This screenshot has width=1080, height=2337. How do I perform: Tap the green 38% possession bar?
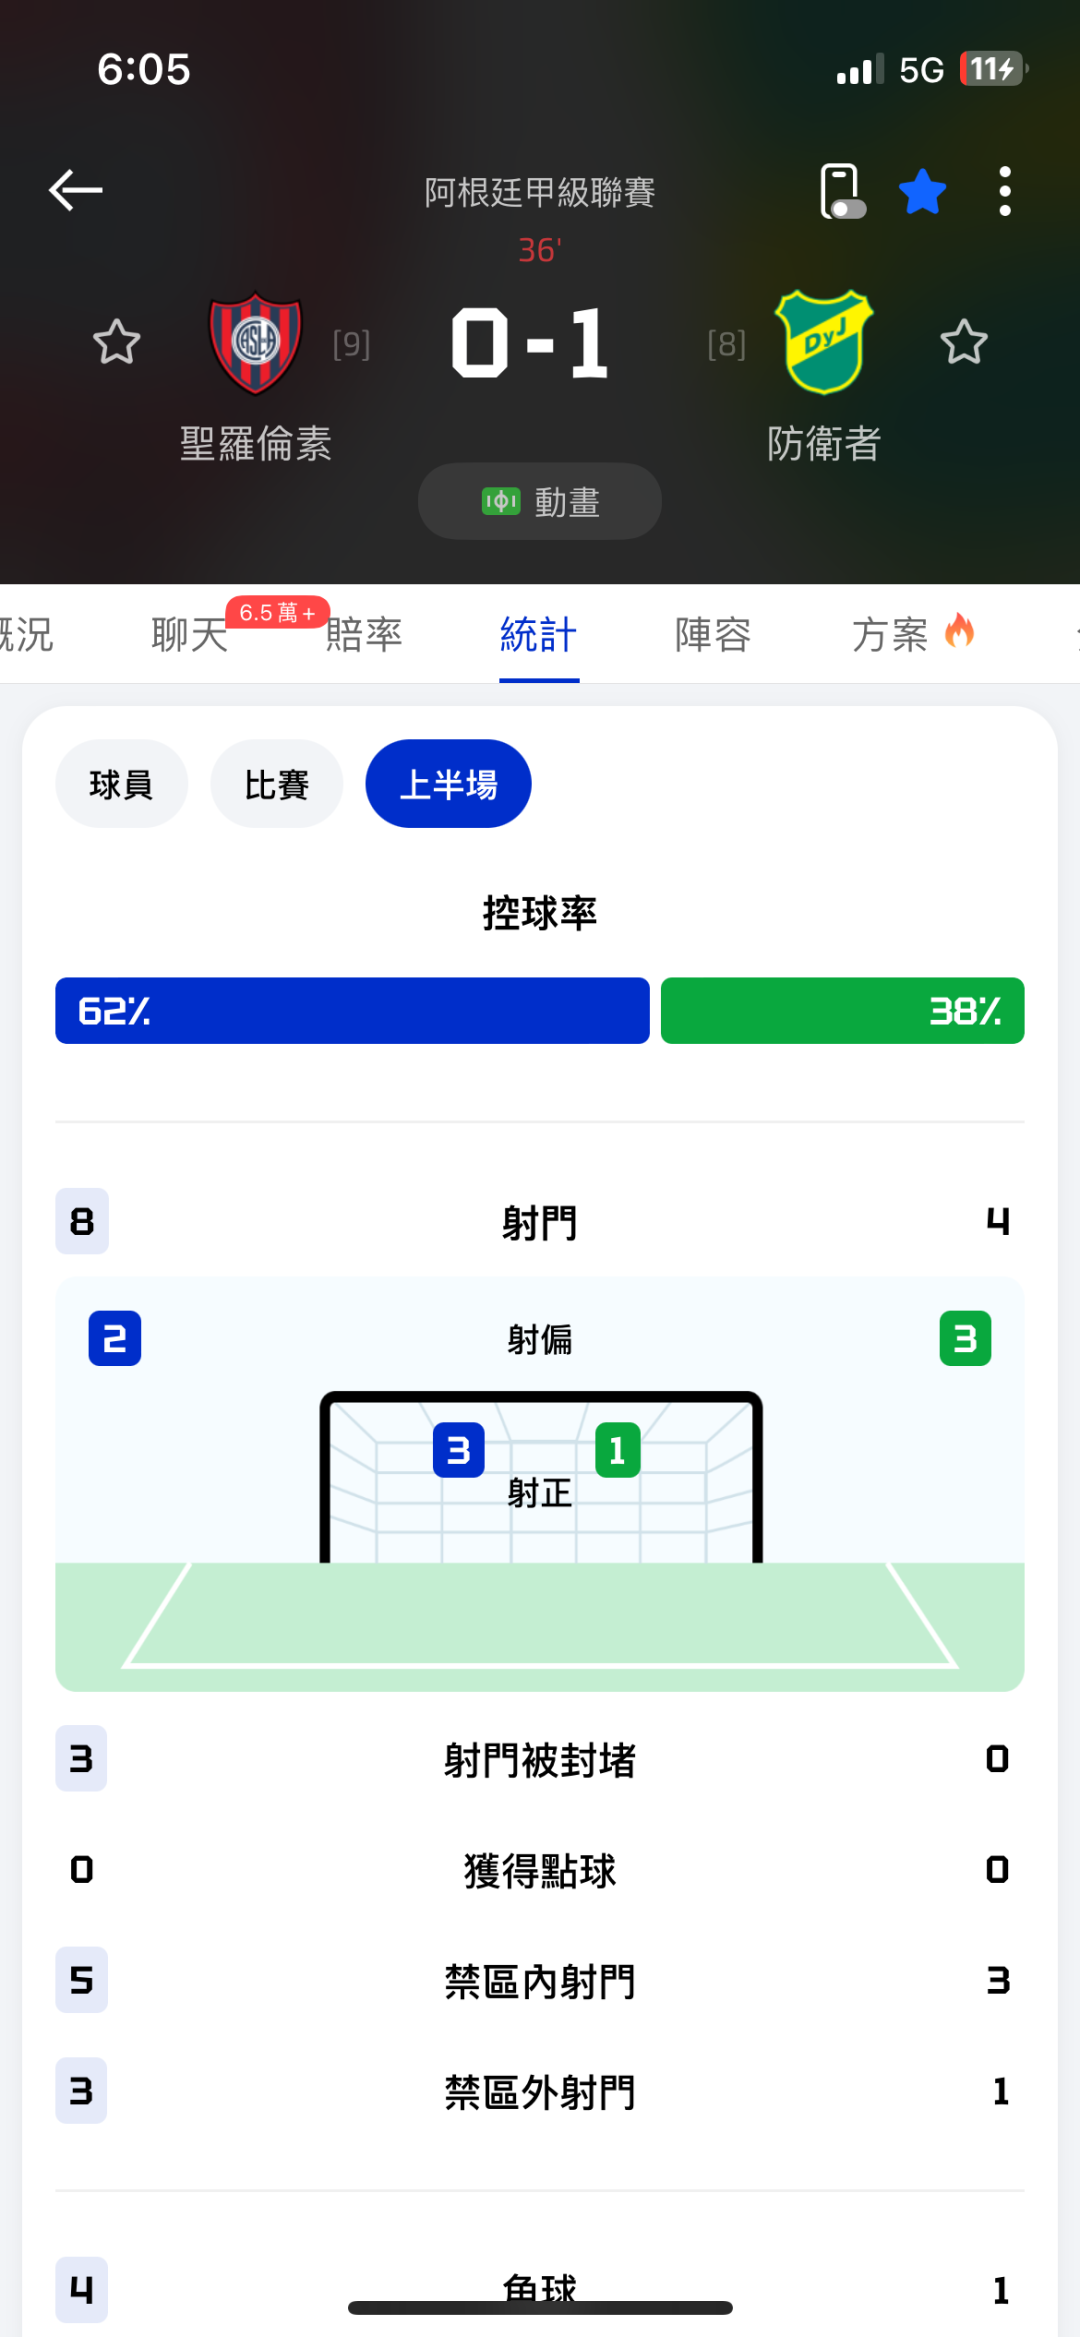pos(842,1011)
